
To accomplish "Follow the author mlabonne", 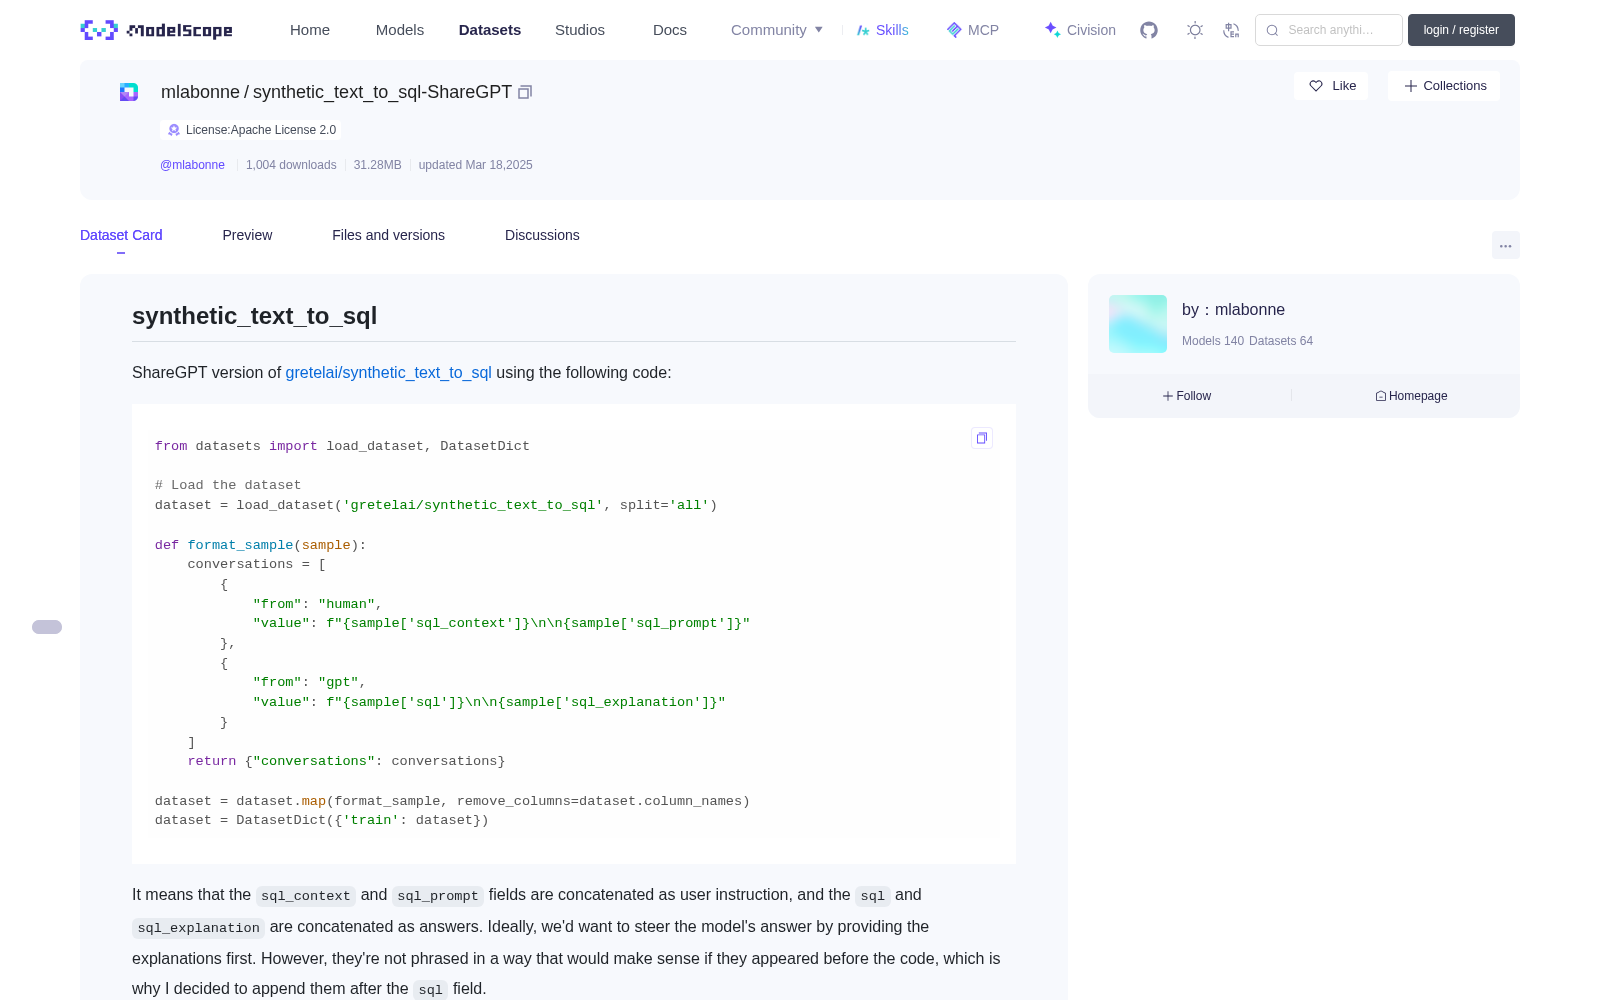I will click(x=1187, y=396).
